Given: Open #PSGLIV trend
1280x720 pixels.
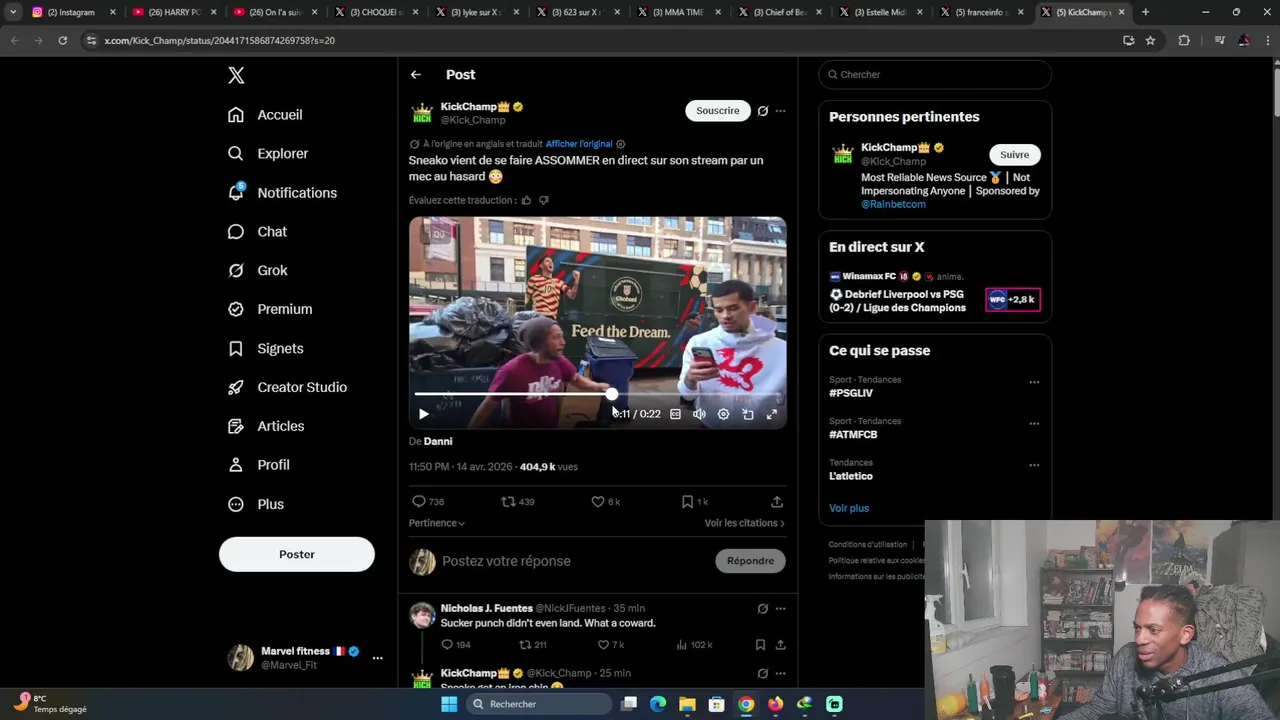Looking at the screenshot, I should coord(851,394).
